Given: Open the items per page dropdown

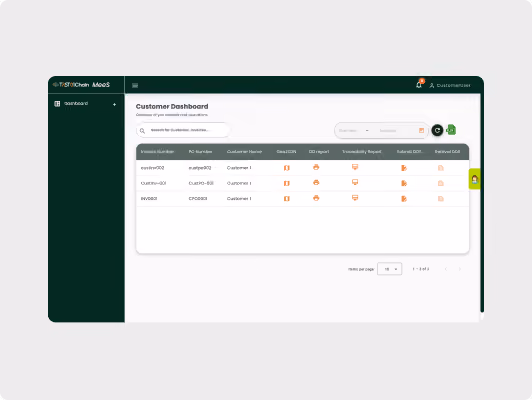Looking at the screenshot, I should [390, 269].
